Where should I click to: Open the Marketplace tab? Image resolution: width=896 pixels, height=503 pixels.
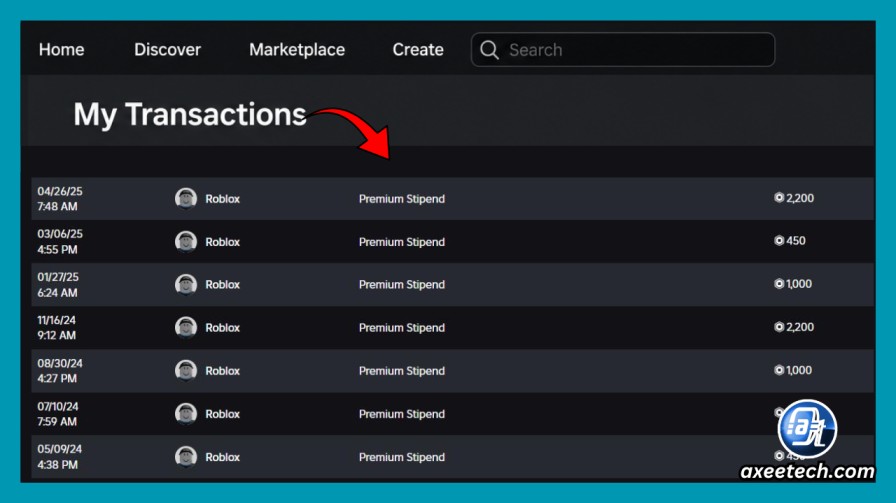tap(297, 50)
